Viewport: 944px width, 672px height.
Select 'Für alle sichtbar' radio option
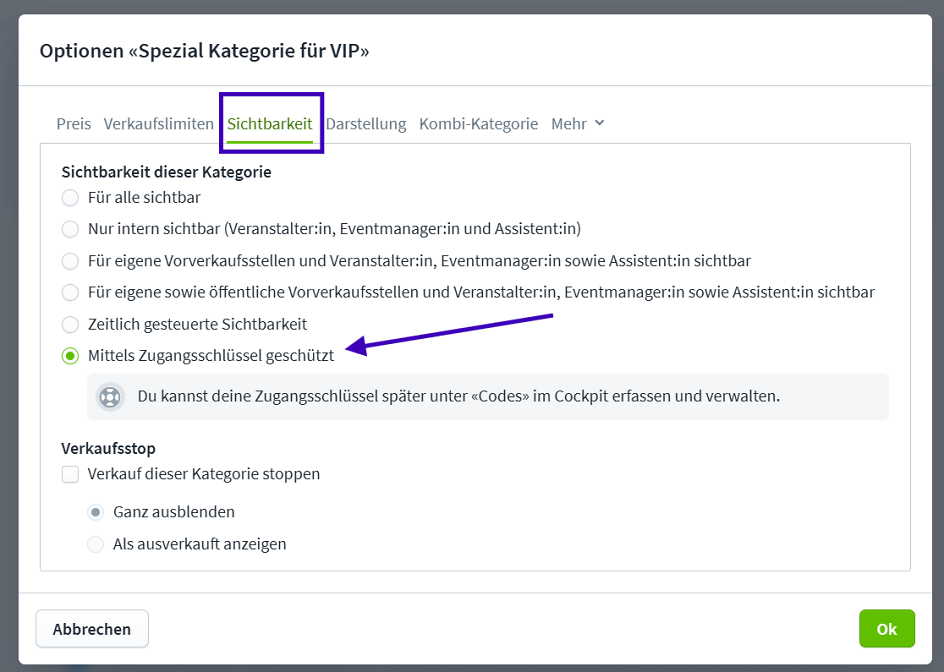pyautogui.click(x=70, y=198)
